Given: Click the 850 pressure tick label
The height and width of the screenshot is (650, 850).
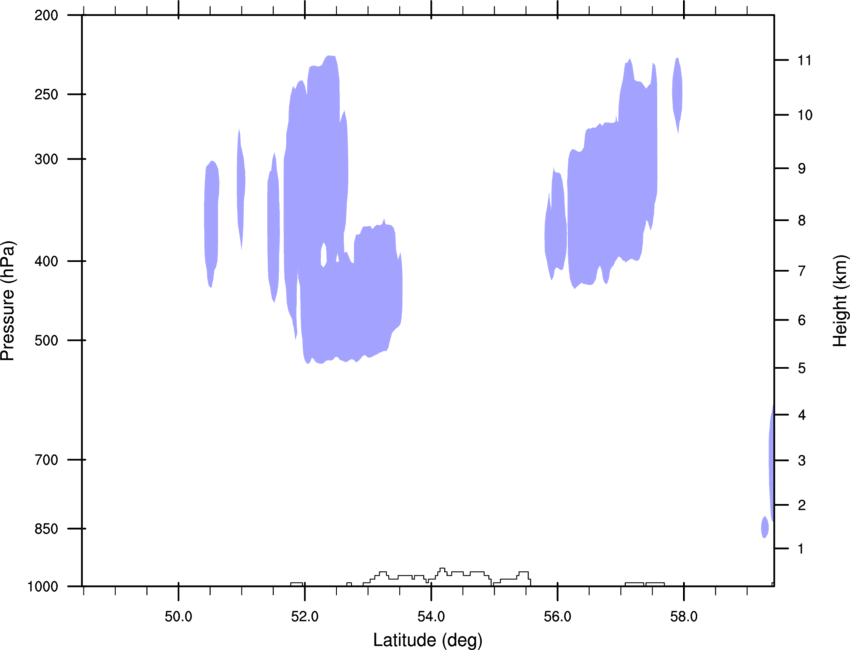Looking at the screenshot, I should tap(46, 529).
